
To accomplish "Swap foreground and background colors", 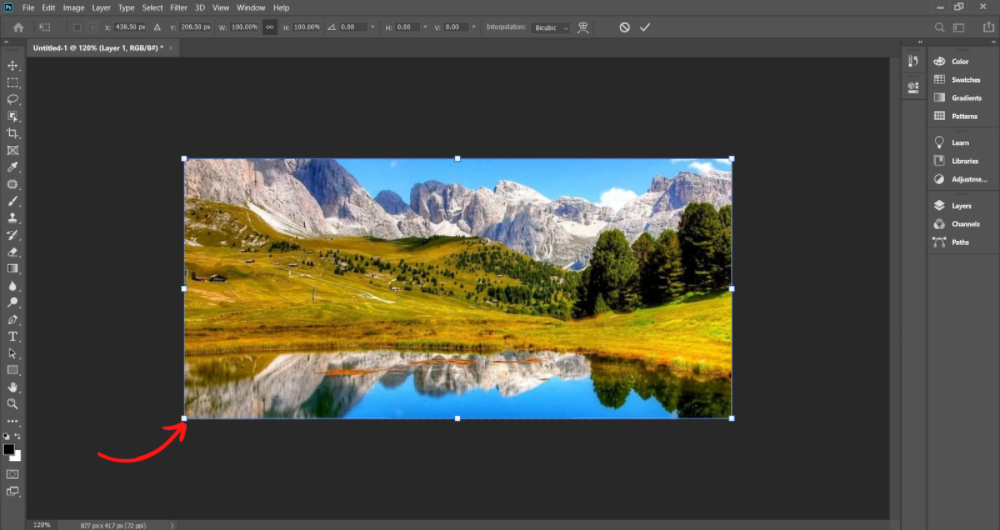I will [18, 436].
